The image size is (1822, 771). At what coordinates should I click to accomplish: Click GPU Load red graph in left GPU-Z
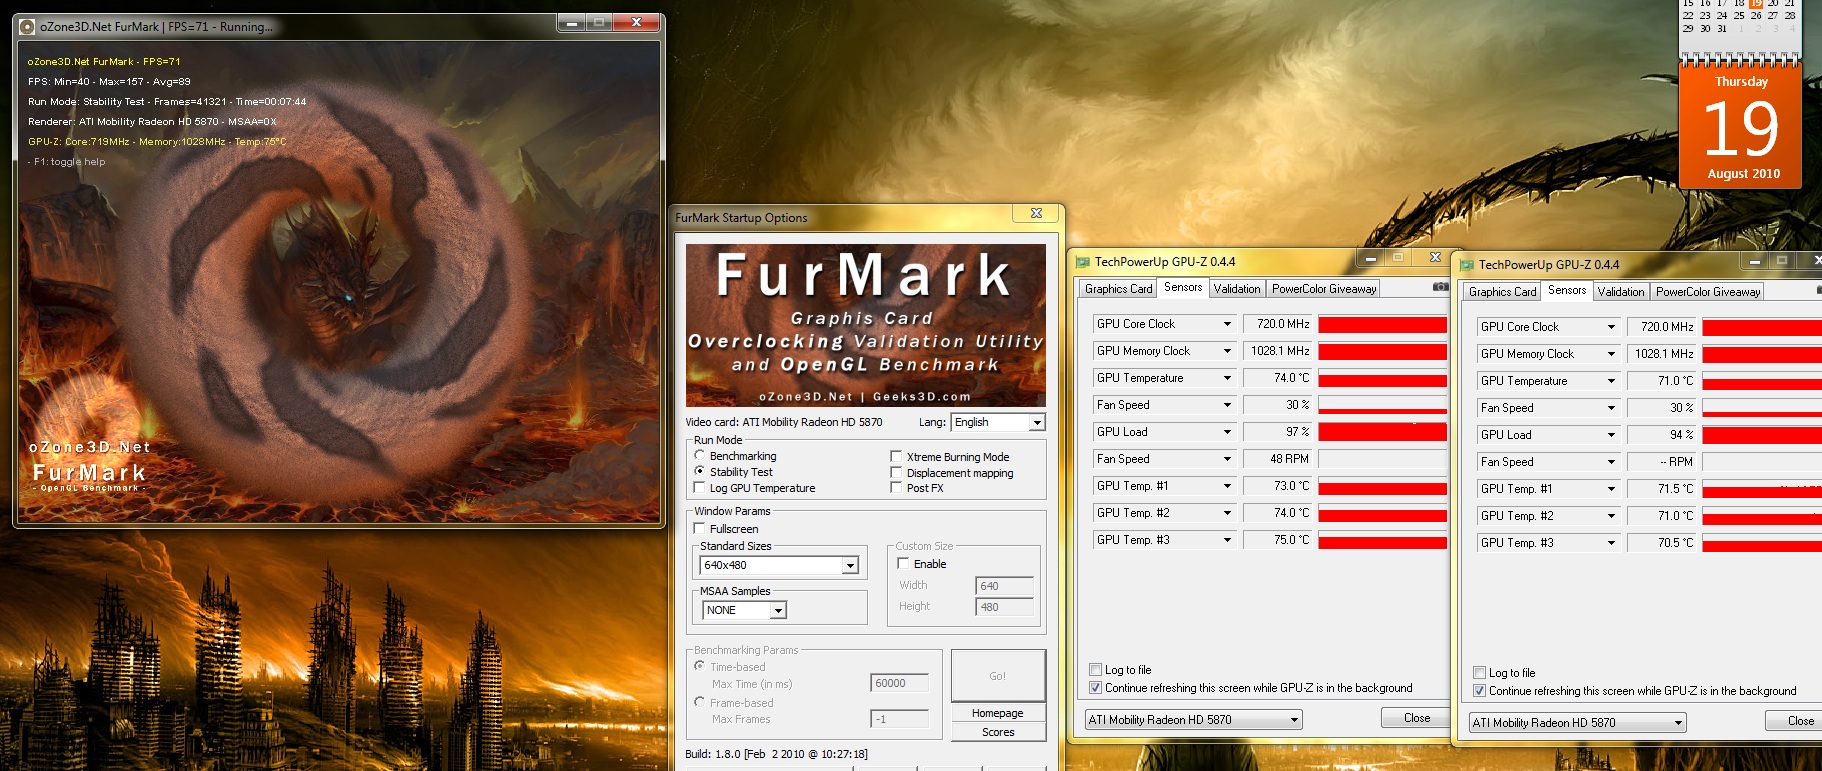(x=1383, y=432)
